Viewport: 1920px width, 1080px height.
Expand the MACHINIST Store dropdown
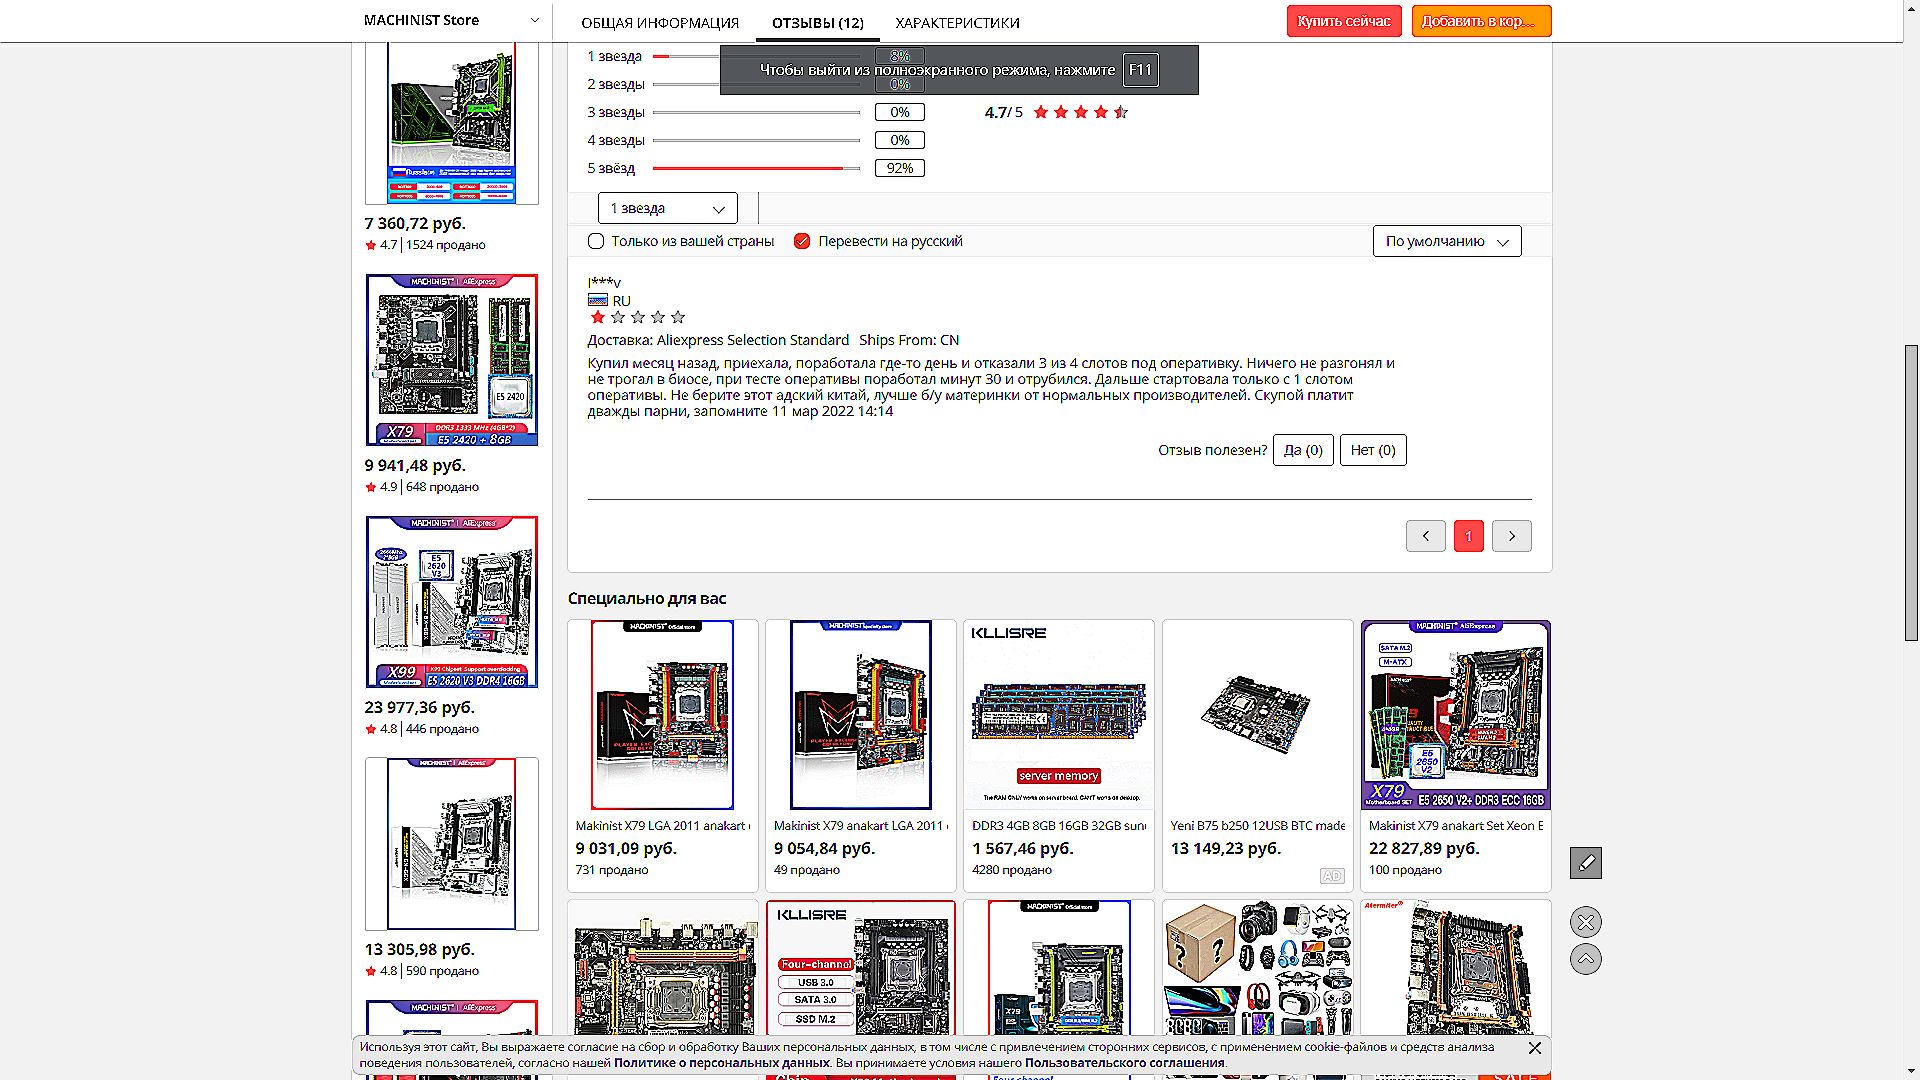534,20
